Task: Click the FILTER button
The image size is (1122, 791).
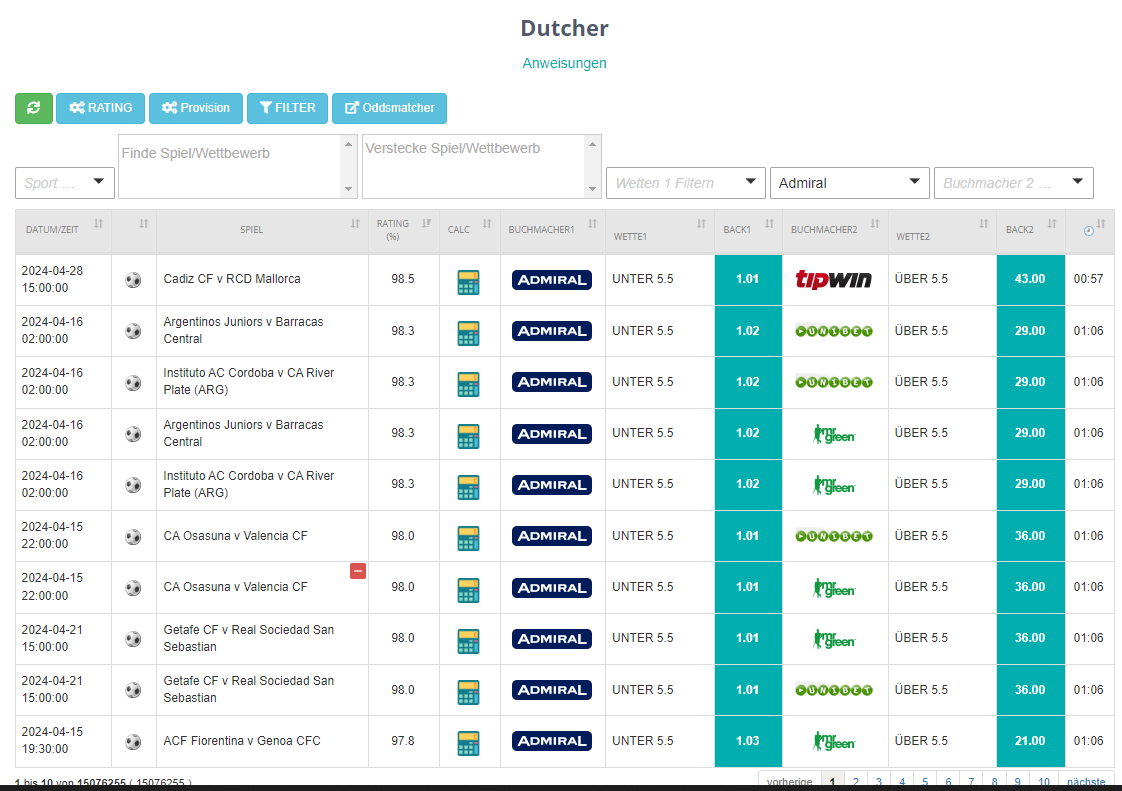Action: [x=288, y=108]
